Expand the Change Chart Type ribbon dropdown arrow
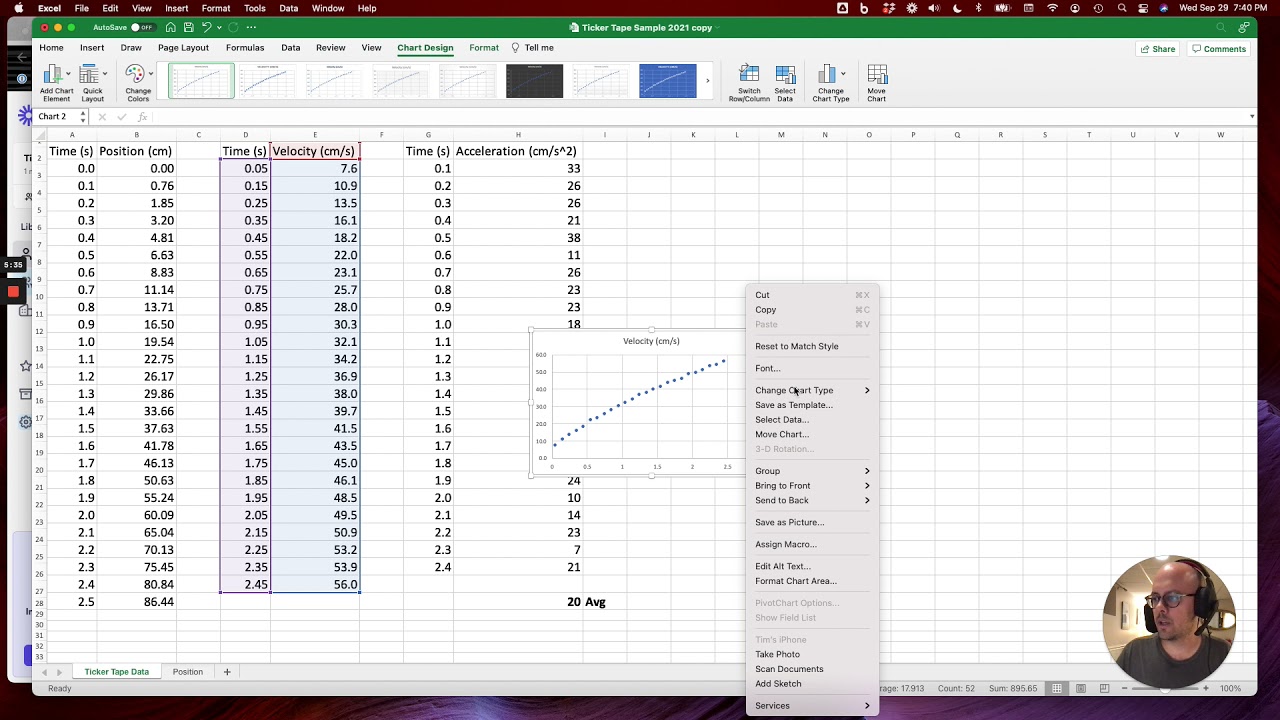This screenshot has height=720, width=1280. (843, 74)
